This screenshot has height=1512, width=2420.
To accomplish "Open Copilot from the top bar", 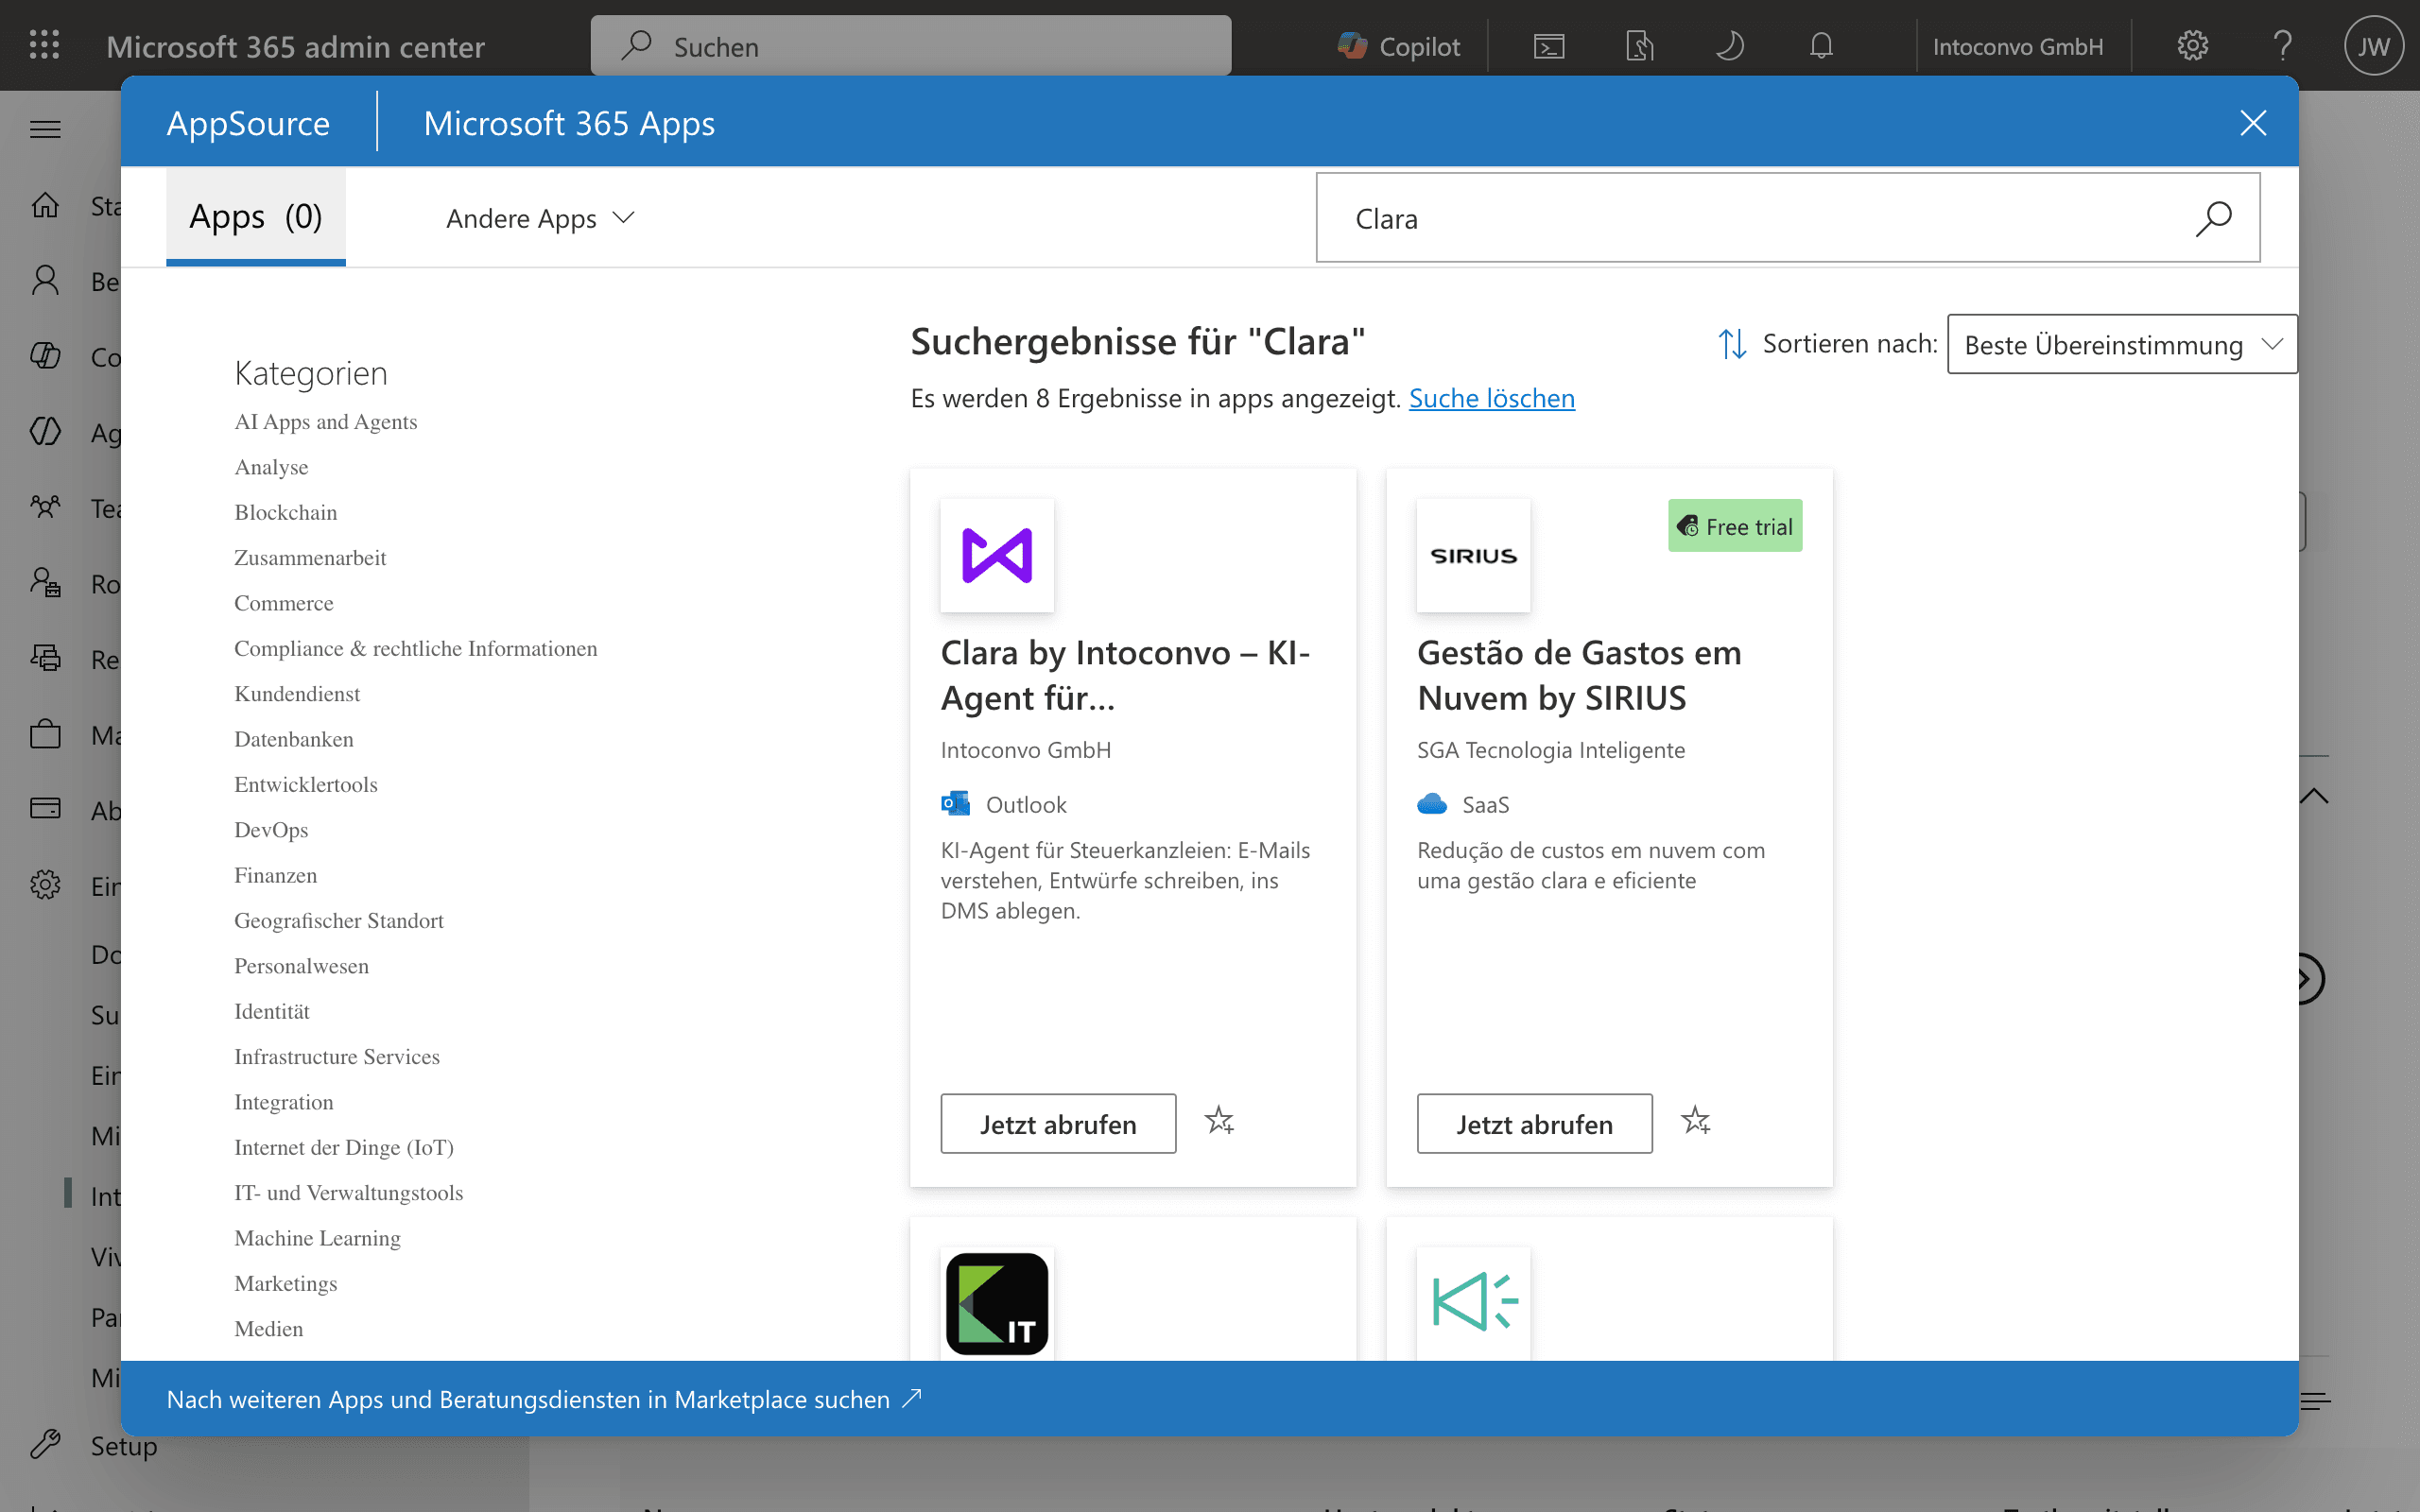I will point(1399,46).
